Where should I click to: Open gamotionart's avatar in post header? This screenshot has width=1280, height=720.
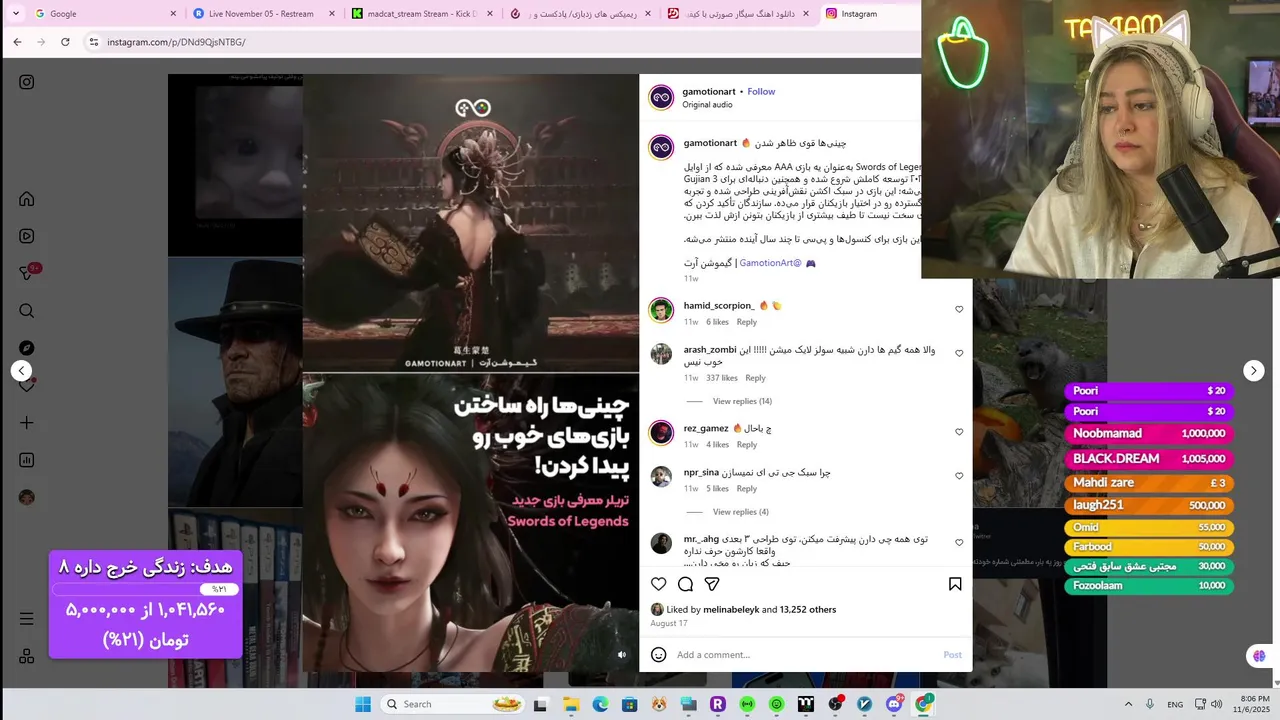point(661,97)
